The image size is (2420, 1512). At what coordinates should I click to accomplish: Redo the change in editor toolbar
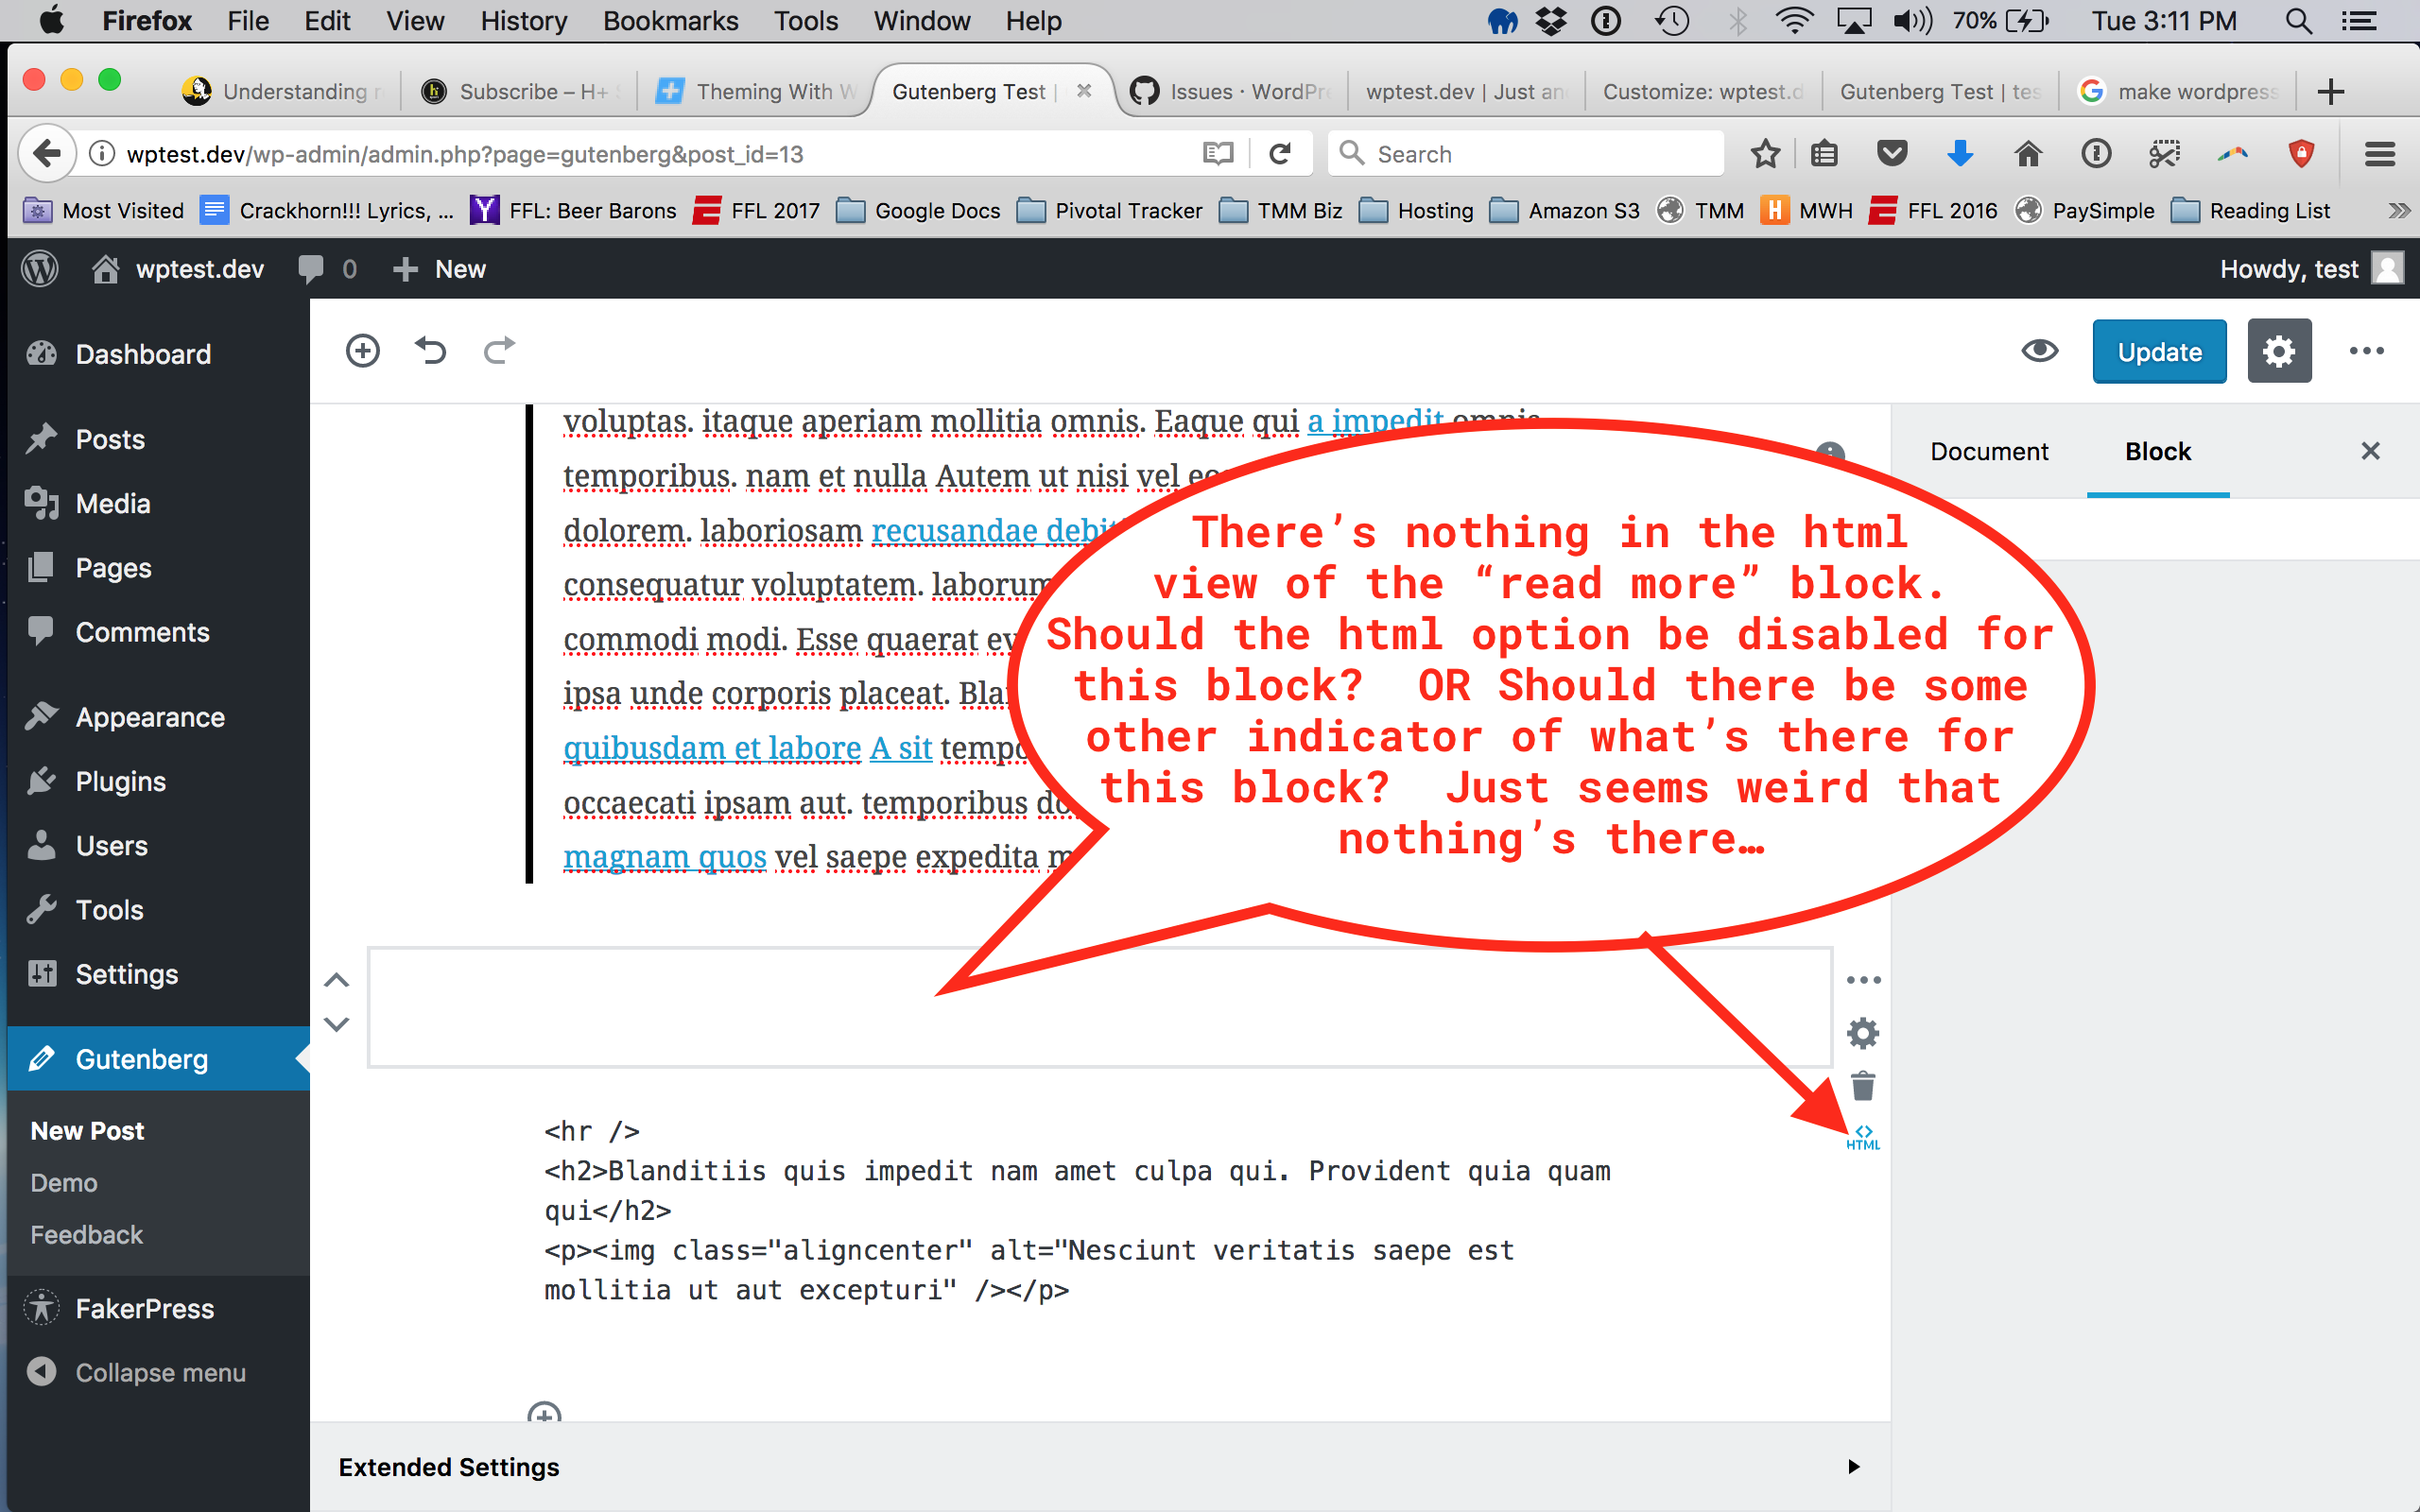[x=499, y=351]
